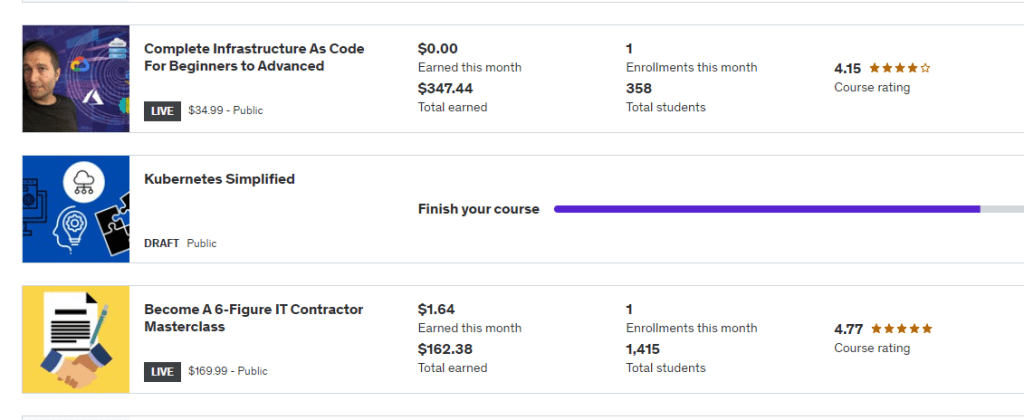Click Become A 6-Figure IT Contractor title
Viewport: 1024px width, 420px height.
point(253,318)
